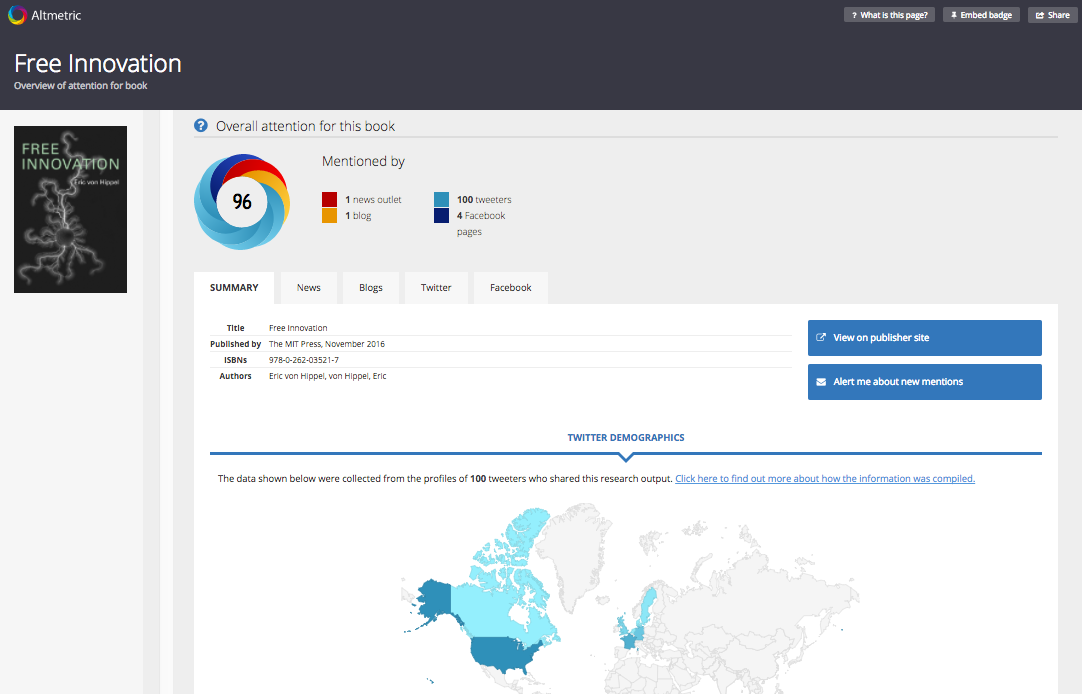Click the envelope icon on Alert me button
The image size is (1082, 694).
(821, 381)
